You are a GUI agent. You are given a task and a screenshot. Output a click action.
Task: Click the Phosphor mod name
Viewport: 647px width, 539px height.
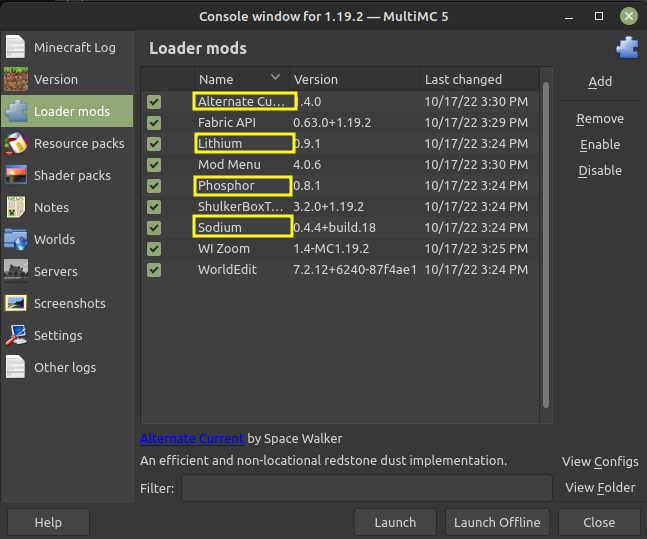point(226,186)
